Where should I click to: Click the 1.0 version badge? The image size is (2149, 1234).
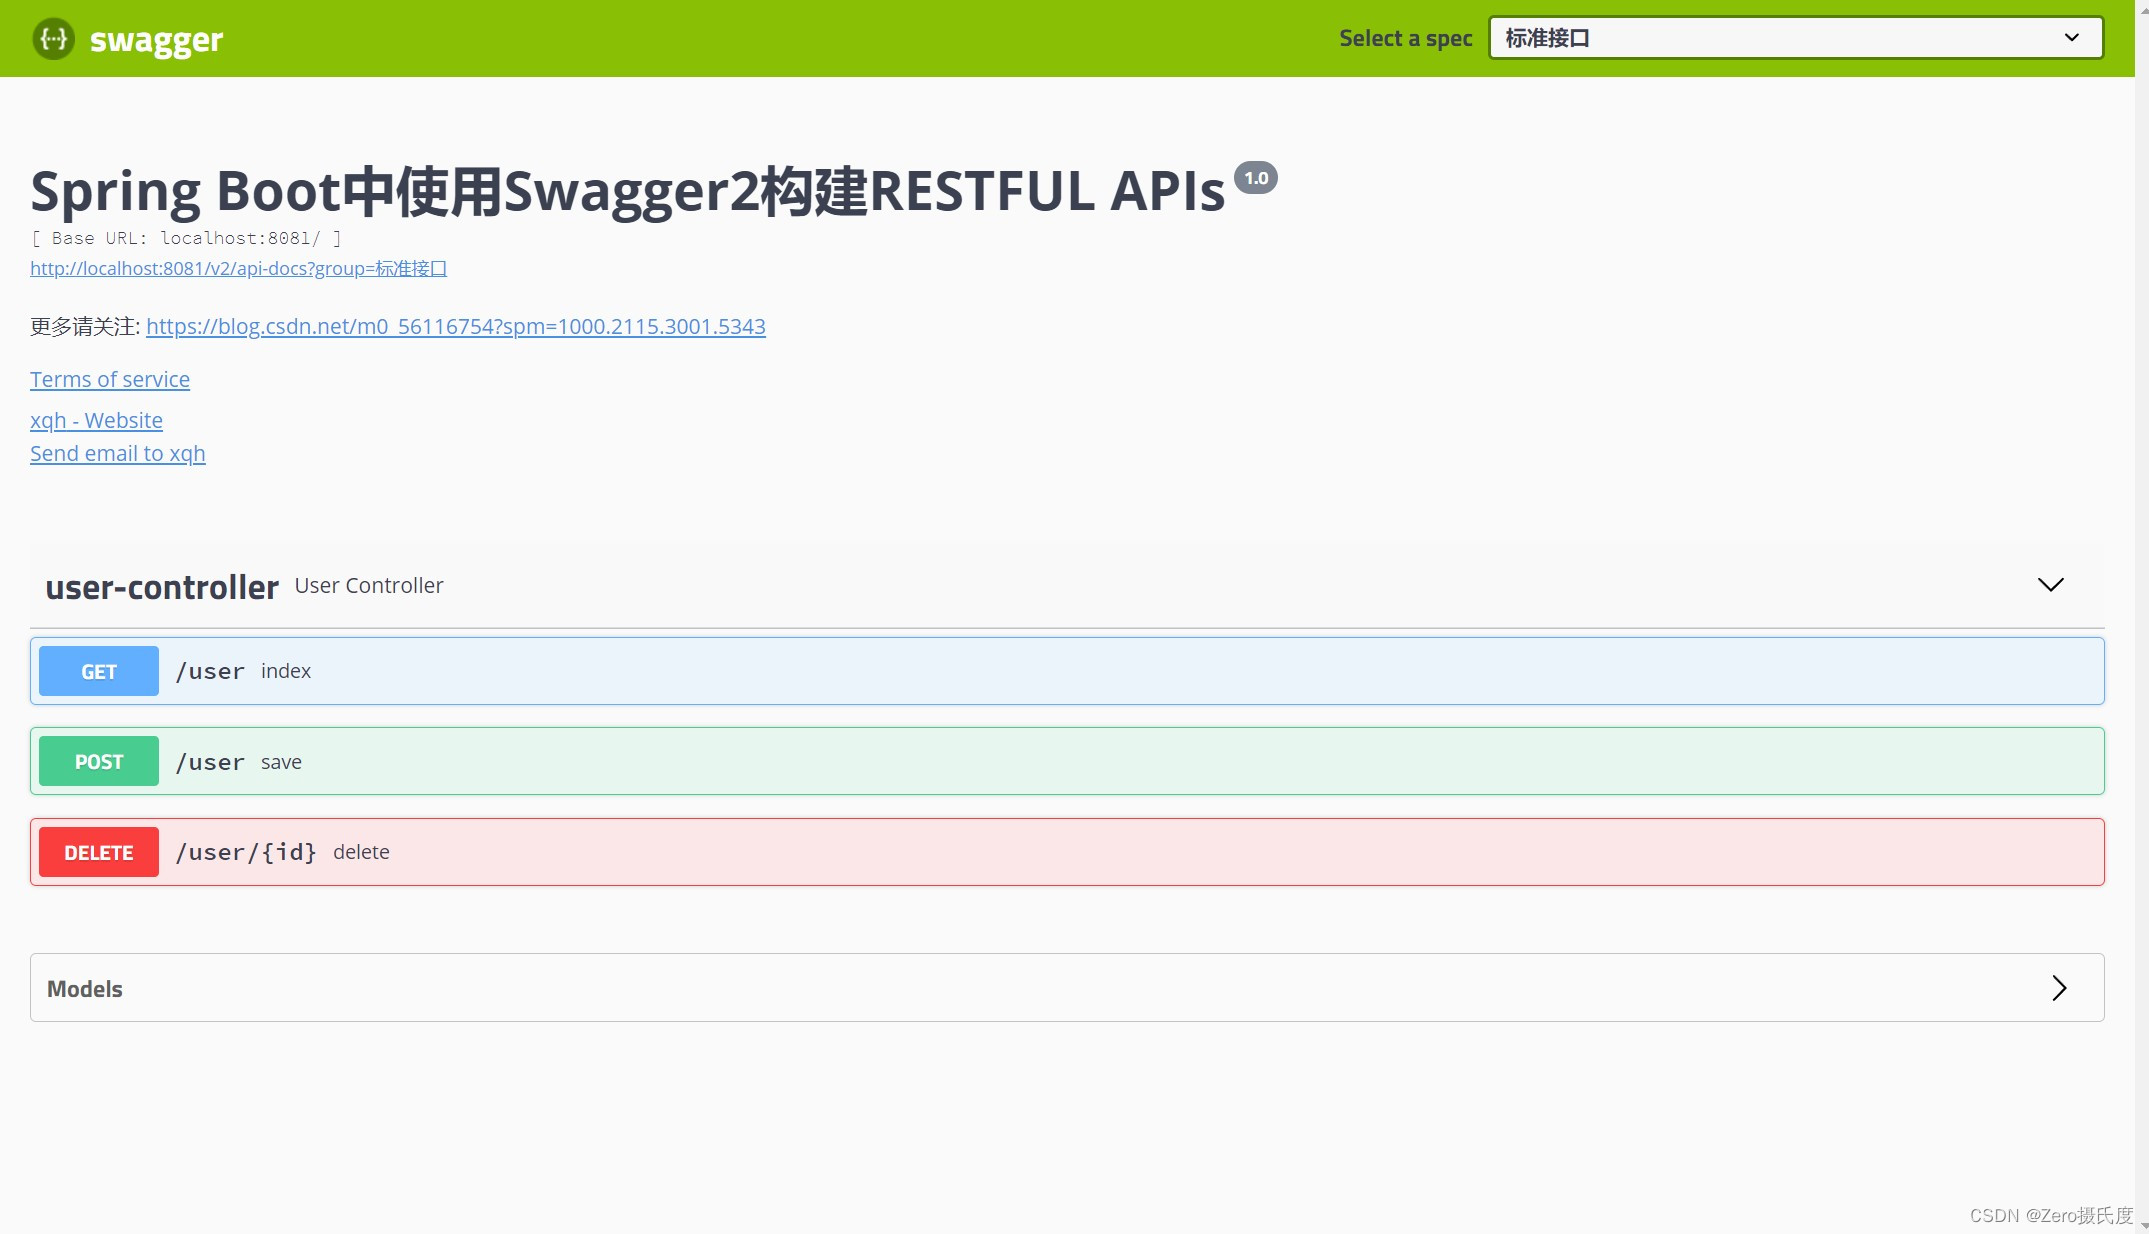[1256, 177]
